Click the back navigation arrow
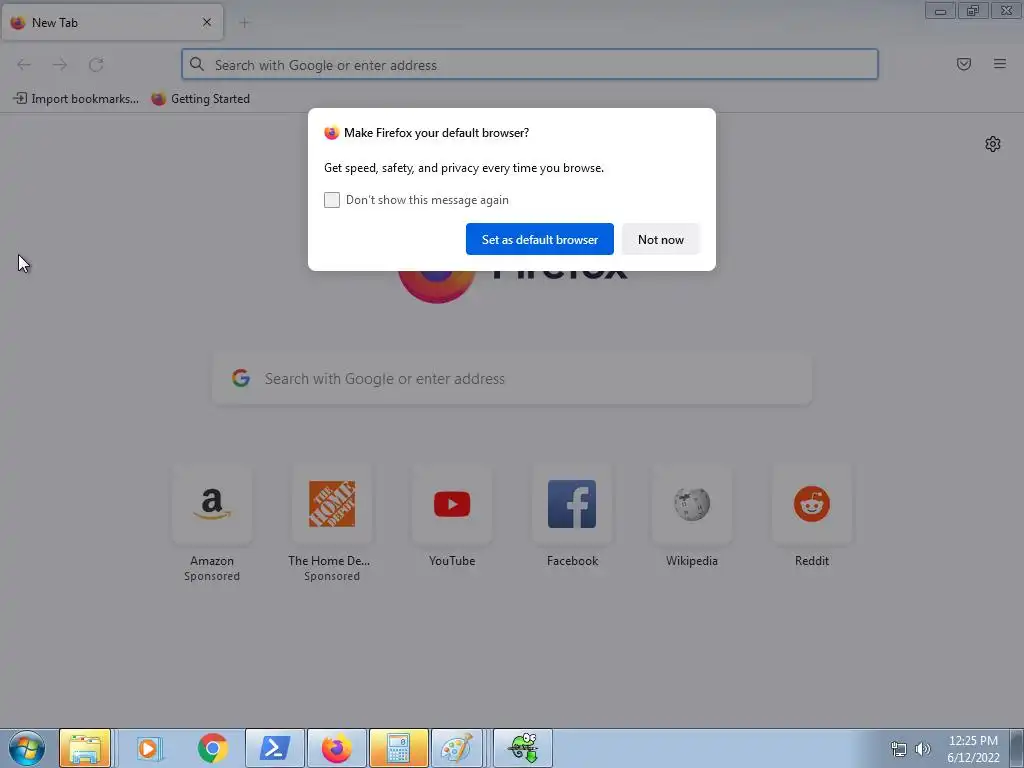Image resolution: width=1024 pixels, height=768 pixels. tap(24, 64)
